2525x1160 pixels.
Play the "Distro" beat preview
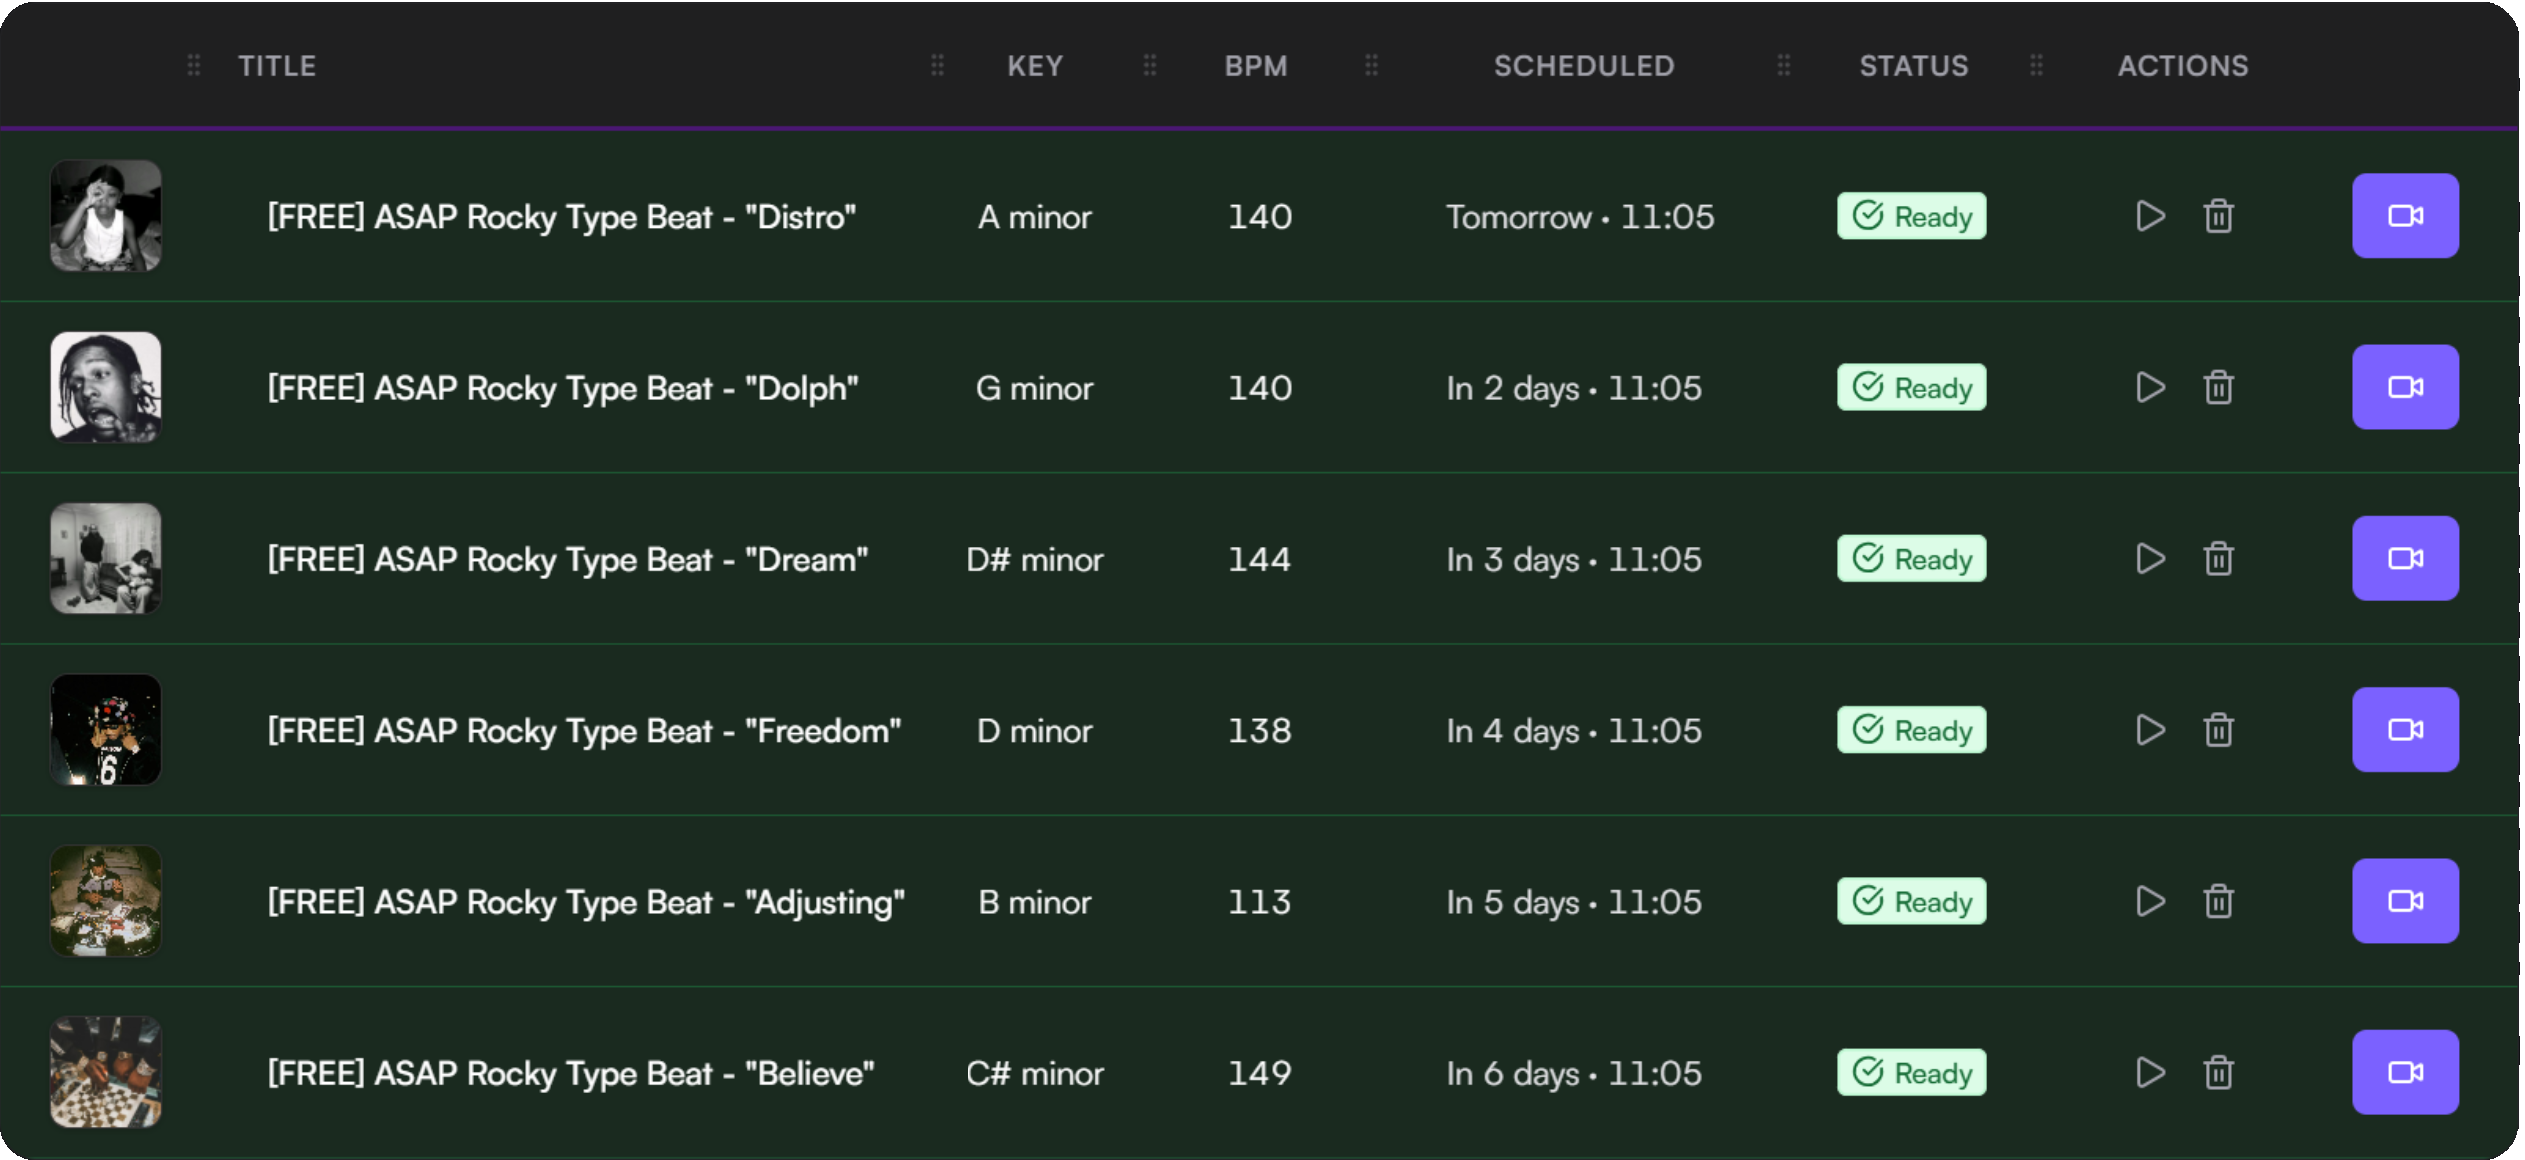coord(2150,216)
